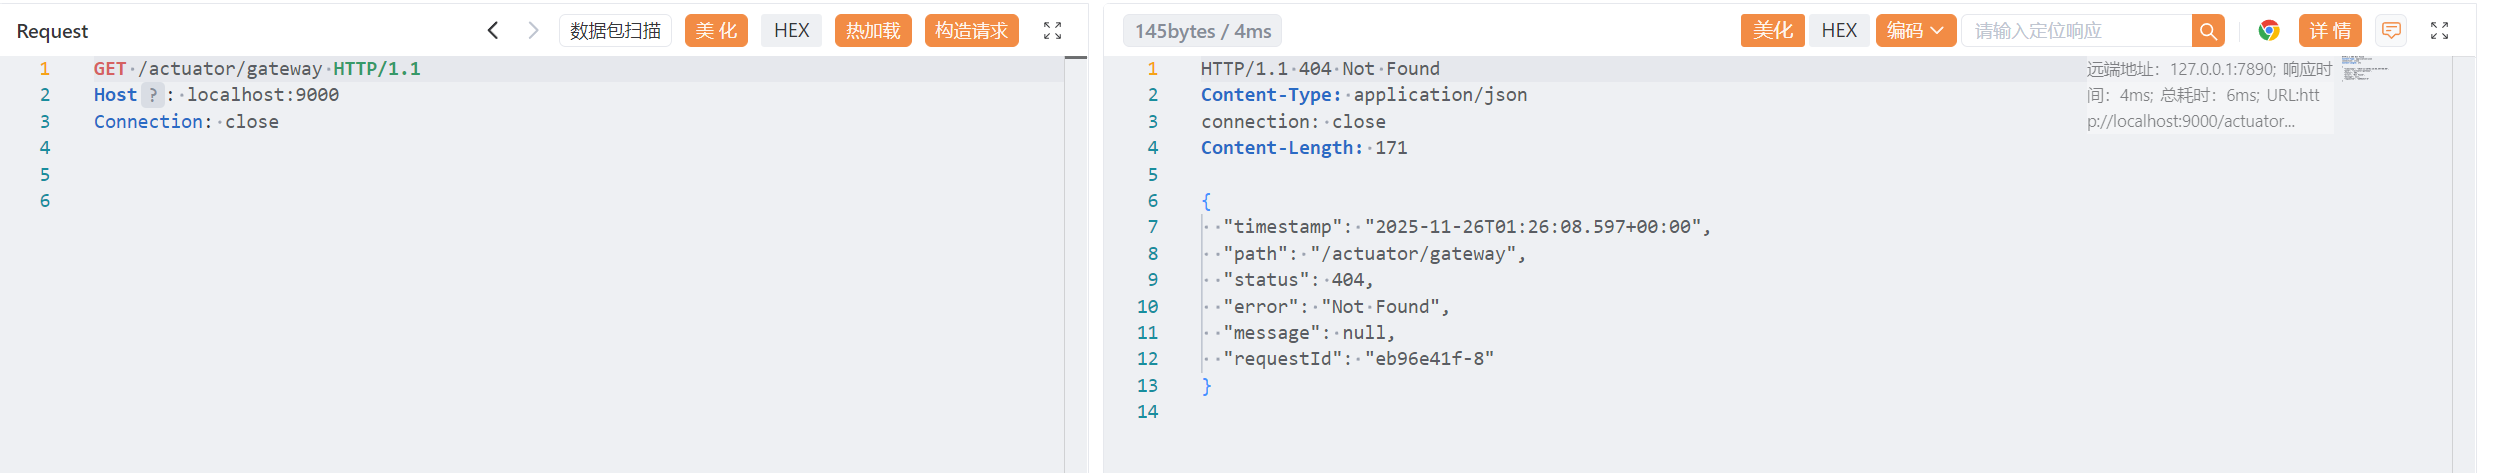Click the response editor minimap thumbnail

pos(2363,69)
